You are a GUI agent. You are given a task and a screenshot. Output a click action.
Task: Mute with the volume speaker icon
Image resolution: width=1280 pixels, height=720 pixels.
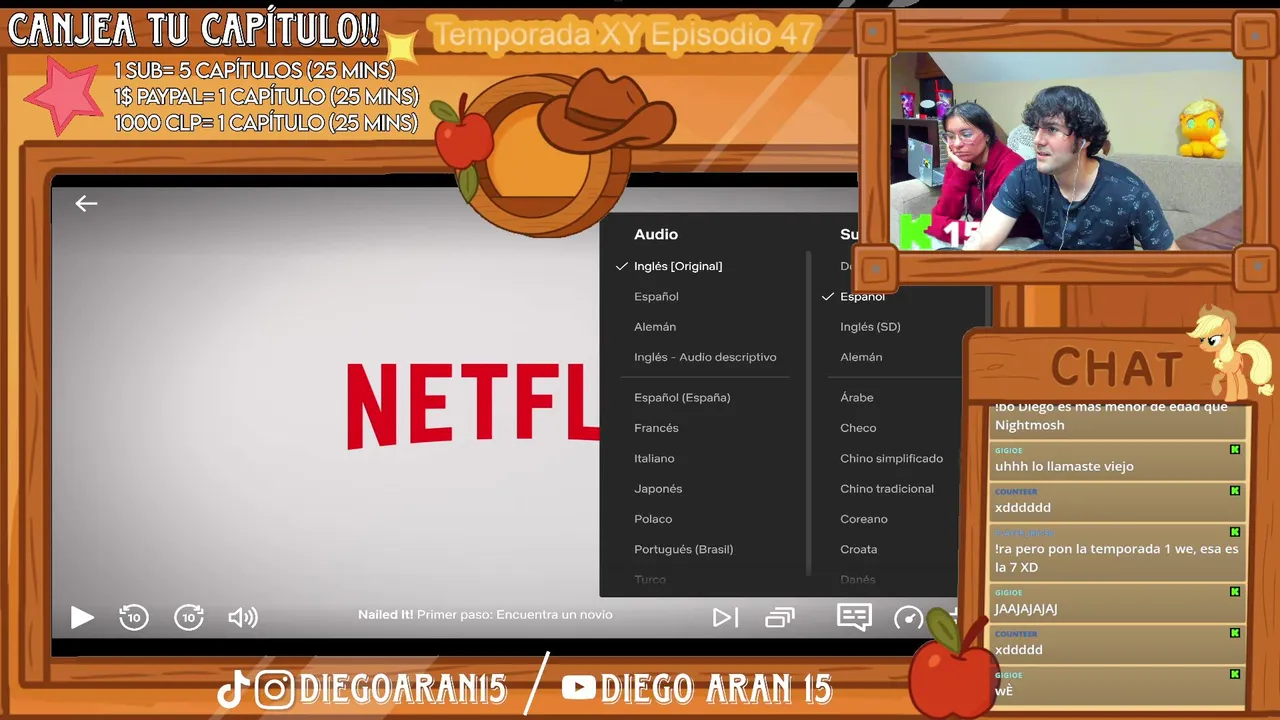pos(243,618)
